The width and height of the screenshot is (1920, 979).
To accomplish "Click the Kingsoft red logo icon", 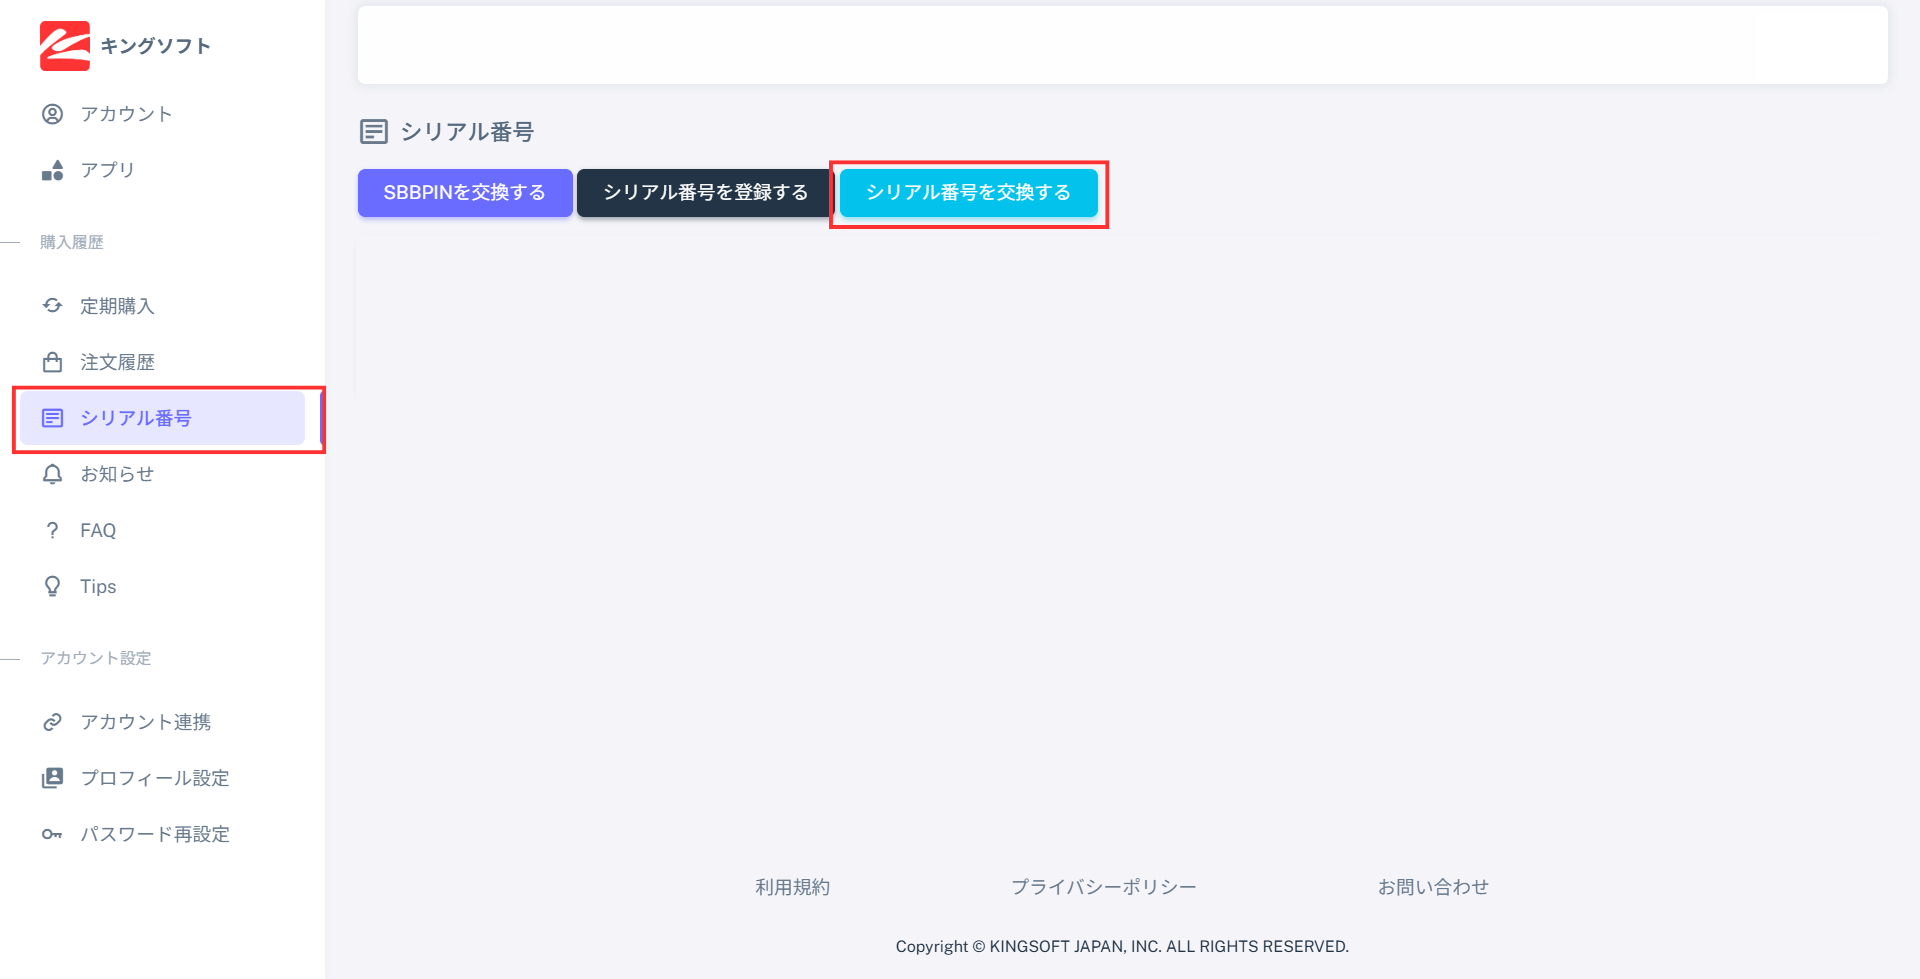I will [x=64, y=46].
